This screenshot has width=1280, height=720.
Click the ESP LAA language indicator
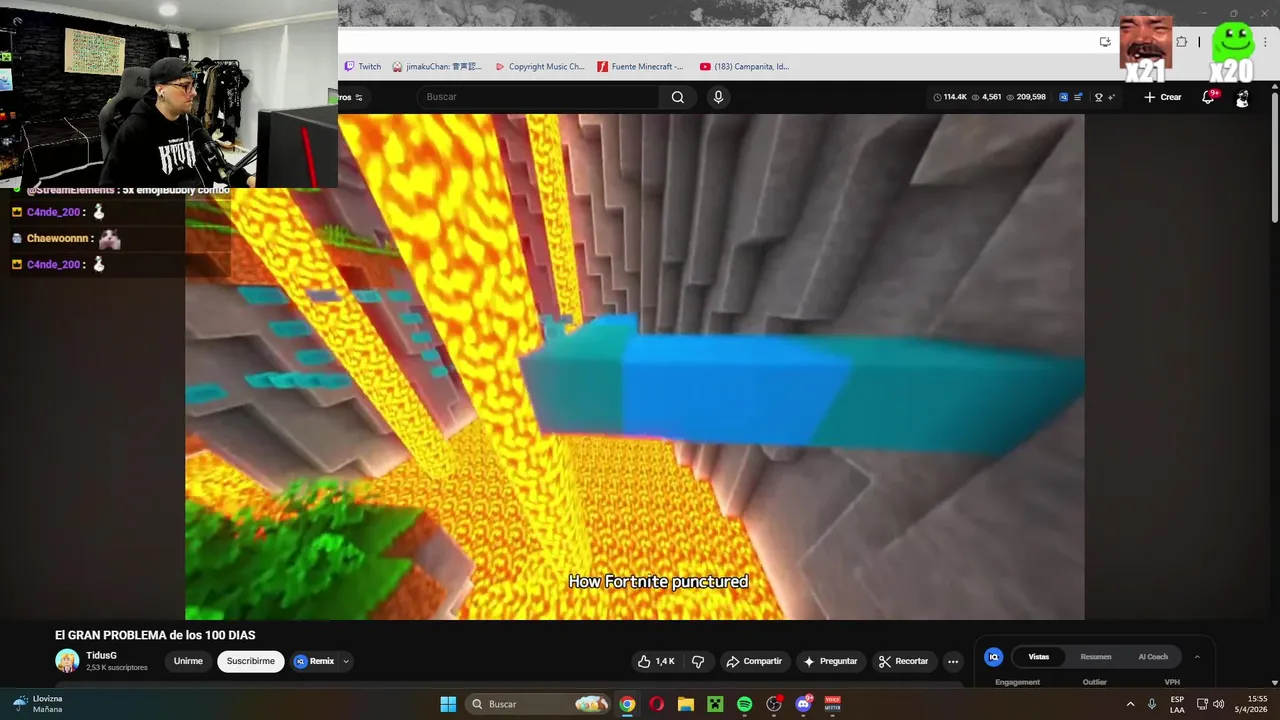tap(1177, 704)
